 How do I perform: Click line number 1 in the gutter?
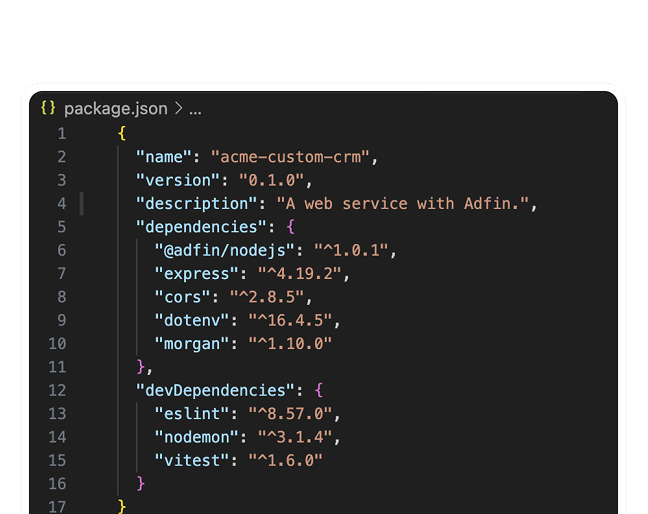pos(61,134)
